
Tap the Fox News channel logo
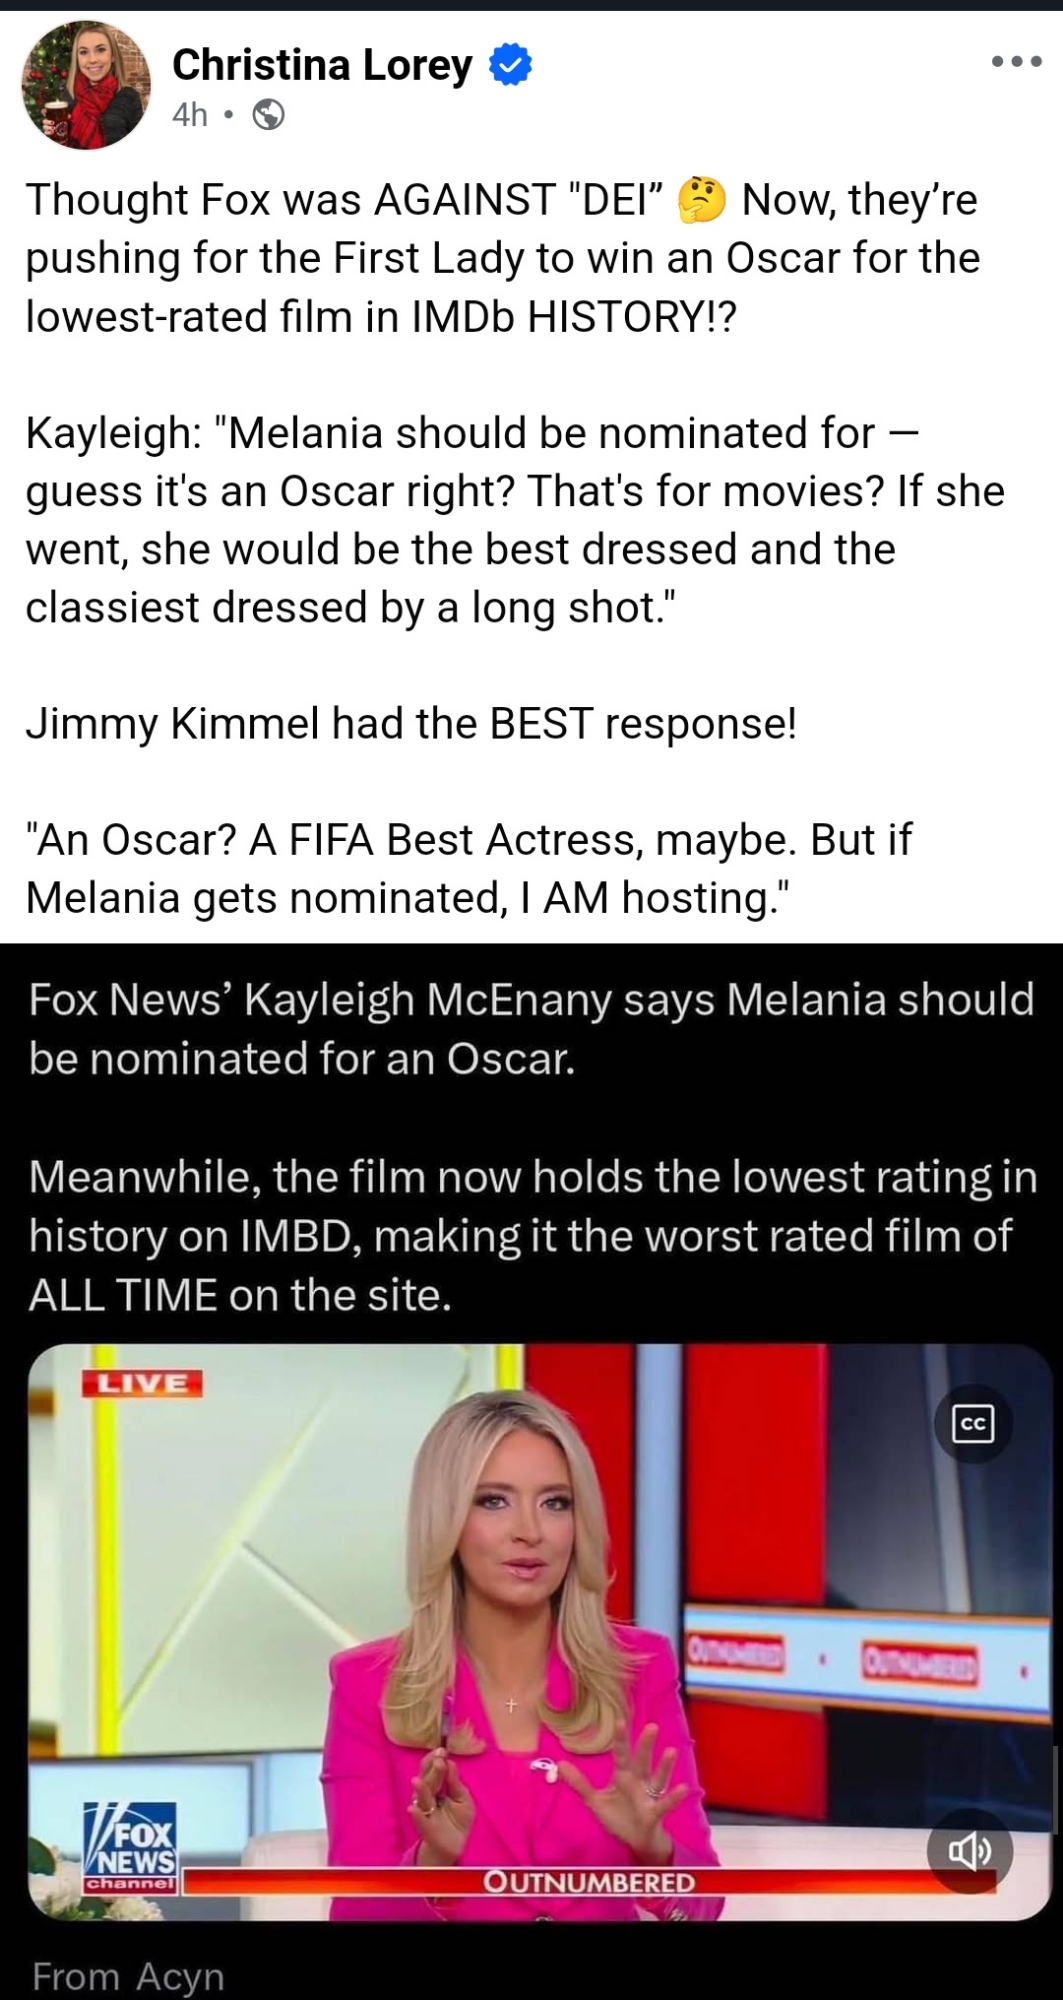click(132, 1846)
